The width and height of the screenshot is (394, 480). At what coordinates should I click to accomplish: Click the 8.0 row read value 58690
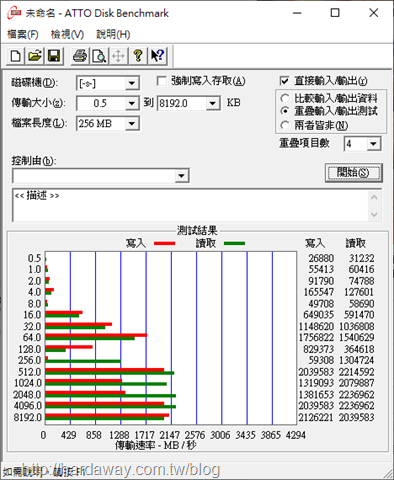click(x=362, y=303)
